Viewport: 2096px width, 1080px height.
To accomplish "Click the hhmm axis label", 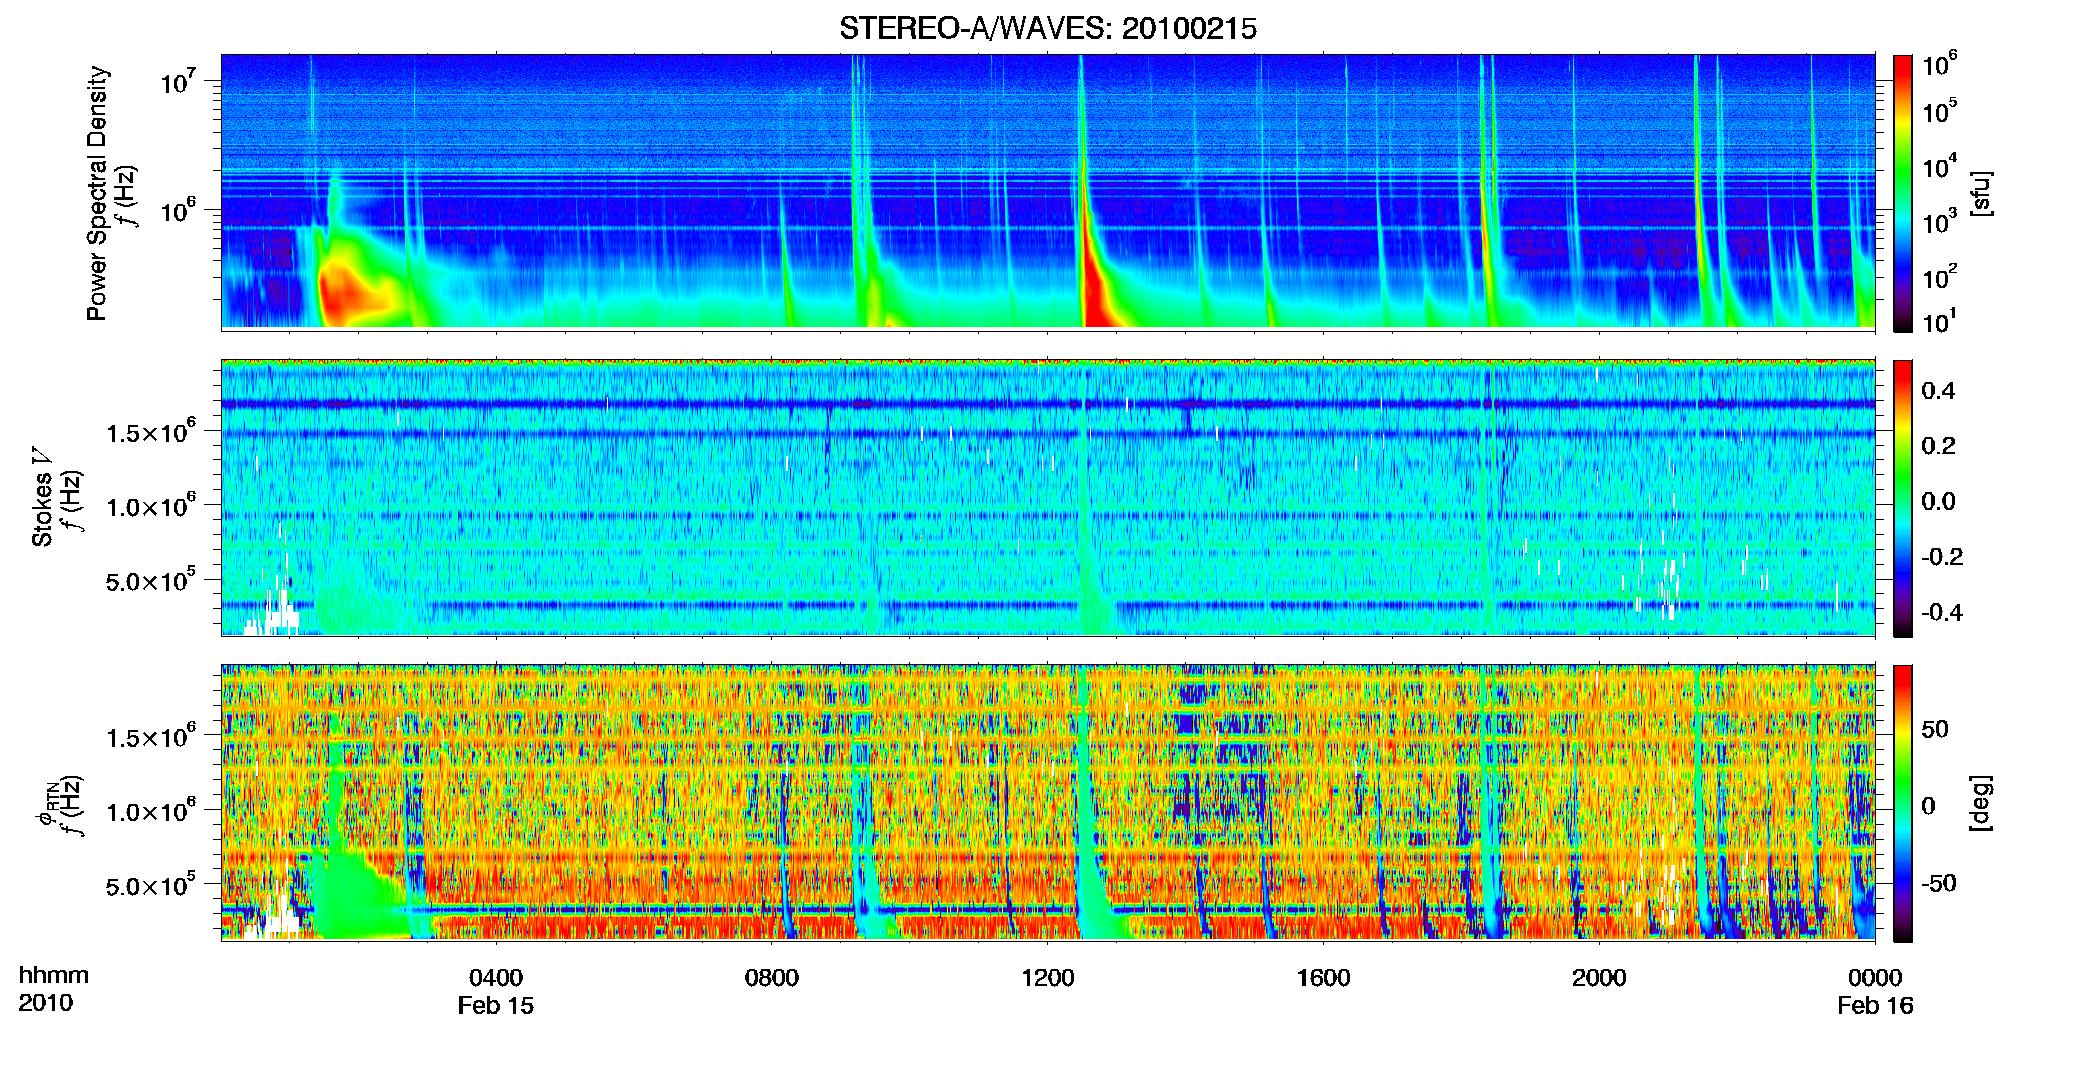I will (x=54, y=976).
